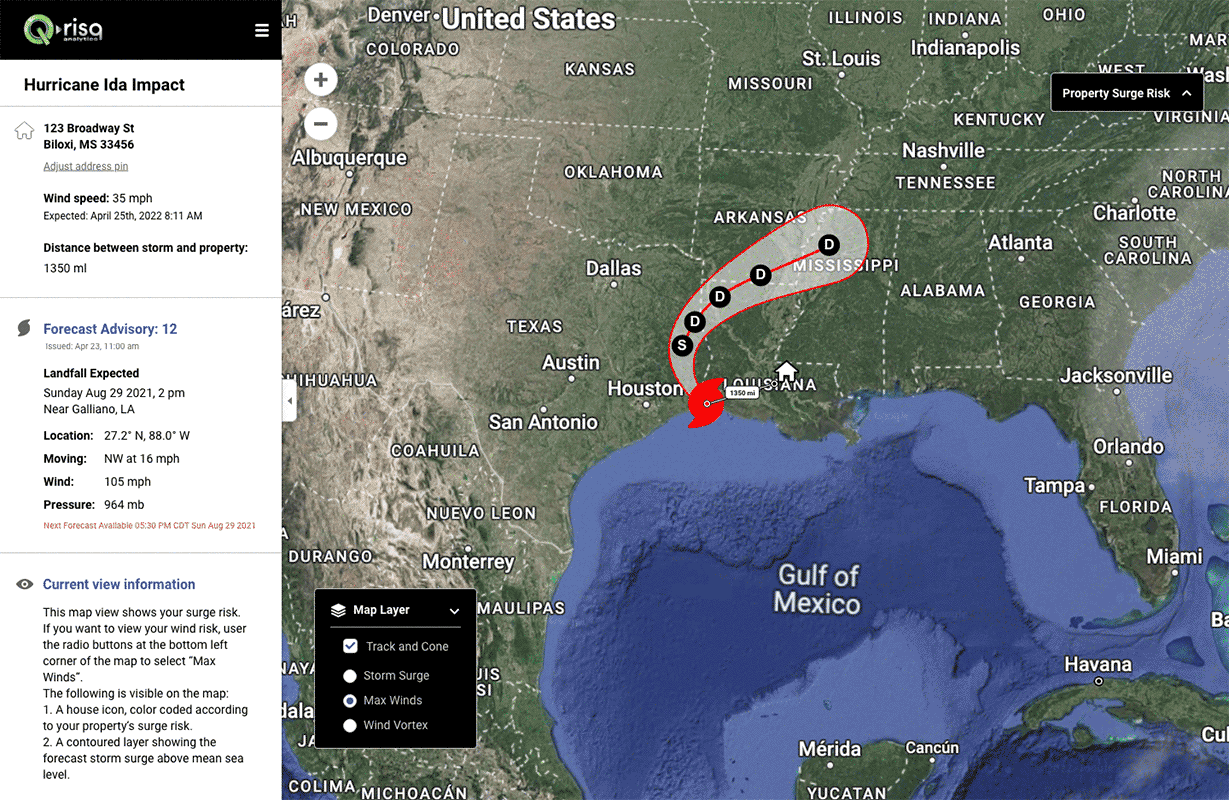Zoom in on the map
Image resolution: width=1229 pixels, height=800 pixels.
[x=320, y=80]
